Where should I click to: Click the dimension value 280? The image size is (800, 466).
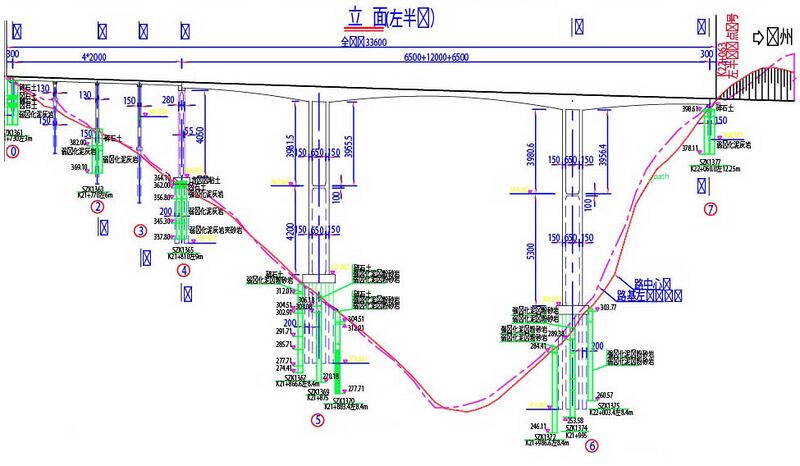(x=168, y=100)
